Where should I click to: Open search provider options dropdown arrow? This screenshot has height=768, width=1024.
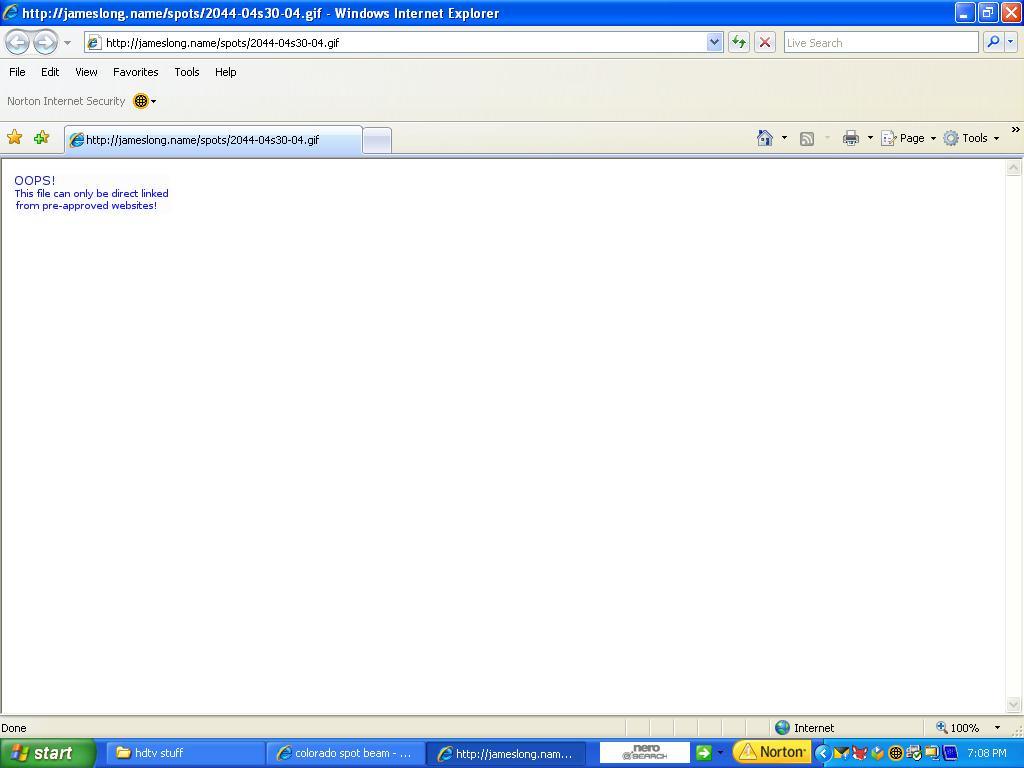pos(1010,42)
